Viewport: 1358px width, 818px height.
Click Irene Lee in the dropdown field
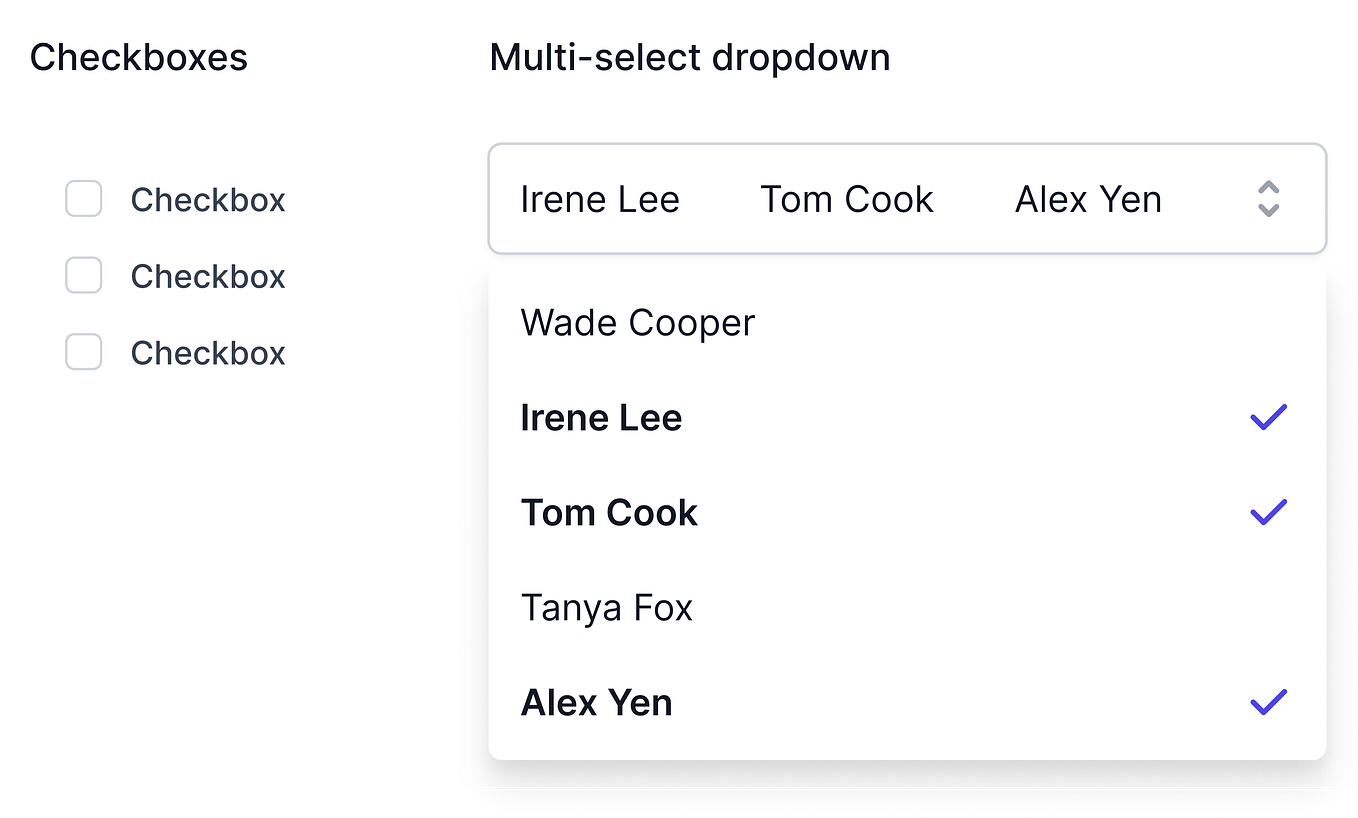click(x=600, y=199)
